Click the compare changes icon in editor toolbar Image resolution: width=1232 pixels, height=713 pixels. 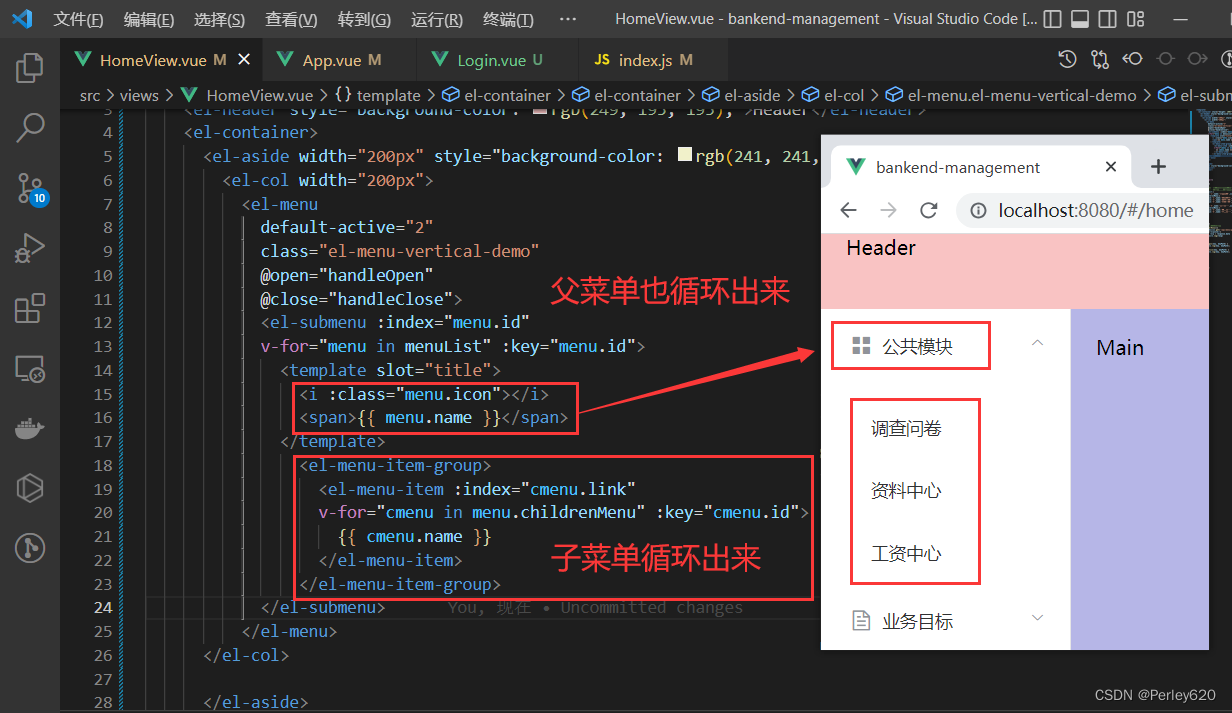[x=1100, y=59]
